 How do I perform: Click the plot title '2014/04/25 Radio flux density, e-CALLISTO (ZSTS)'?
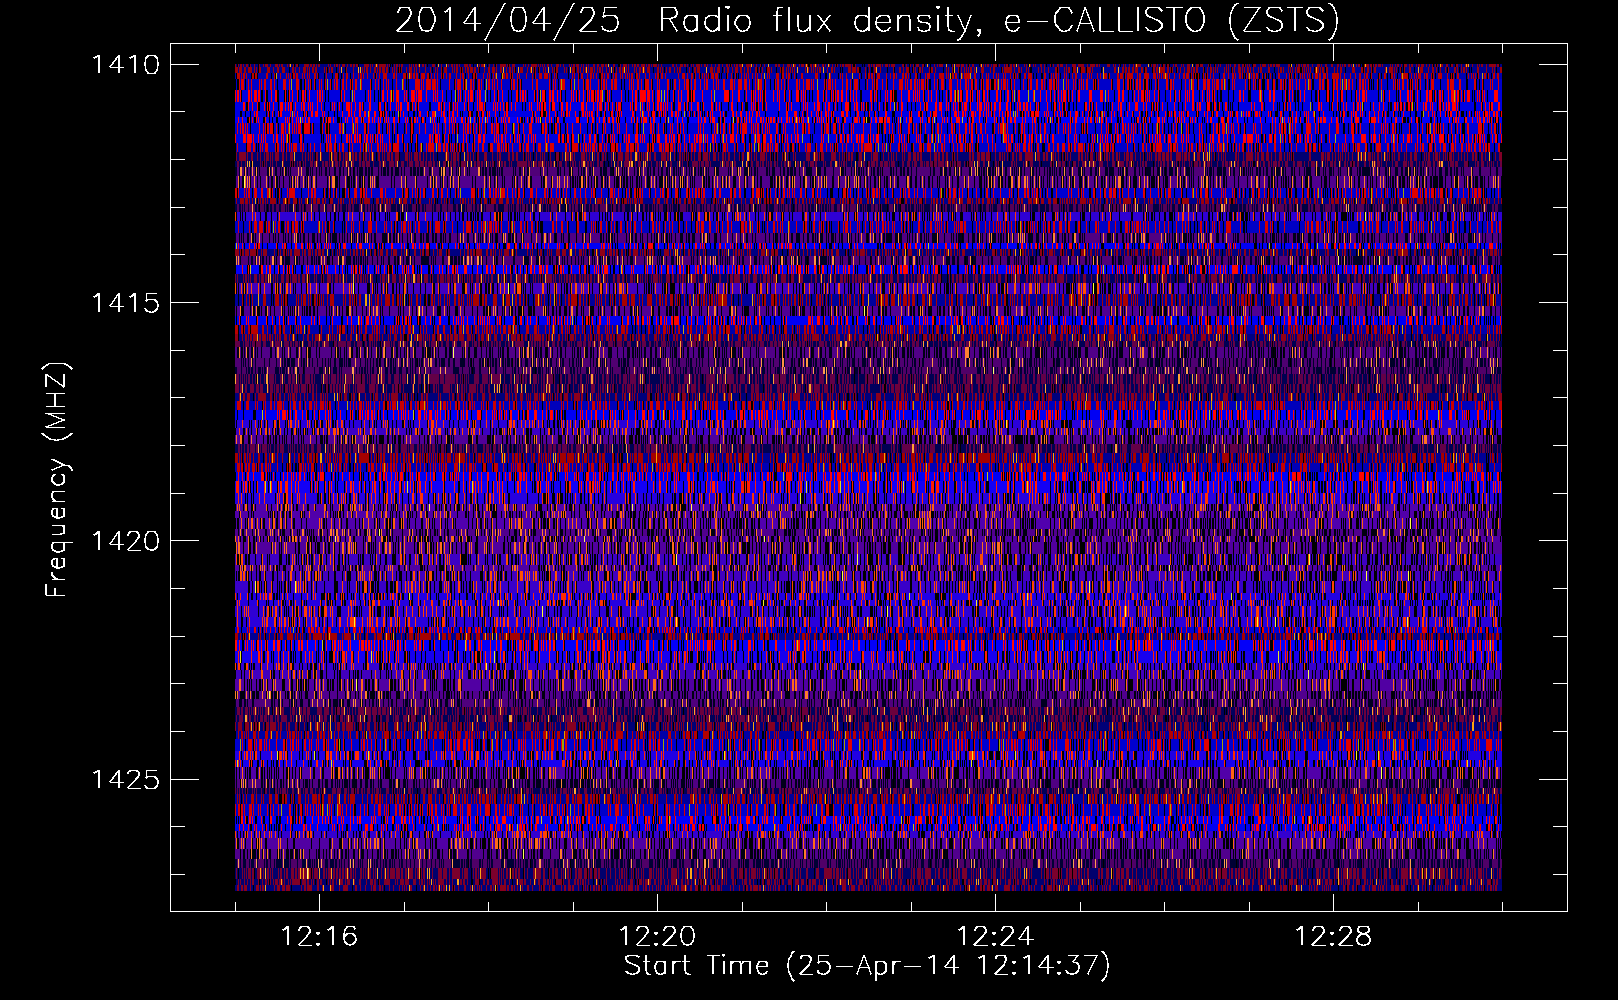pyautogui.click(x=867, y=21)
